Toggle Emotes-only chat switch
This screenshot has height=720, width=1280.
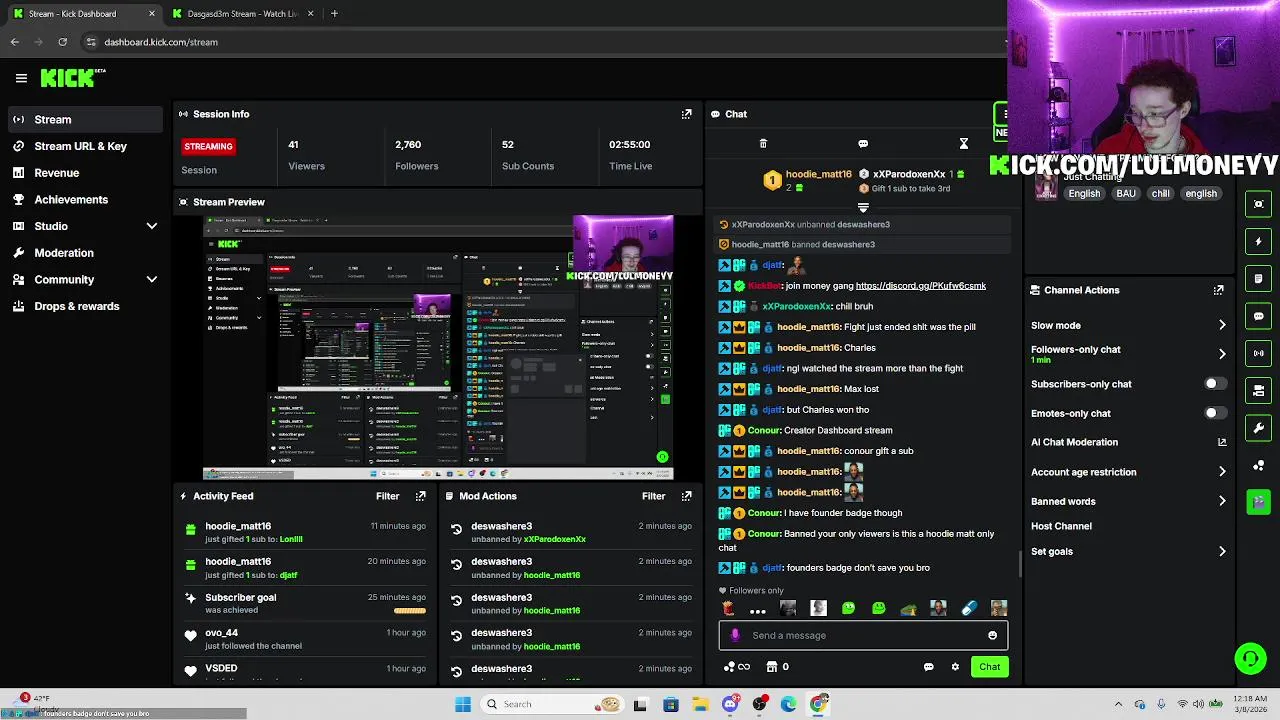pos(1215,413)
